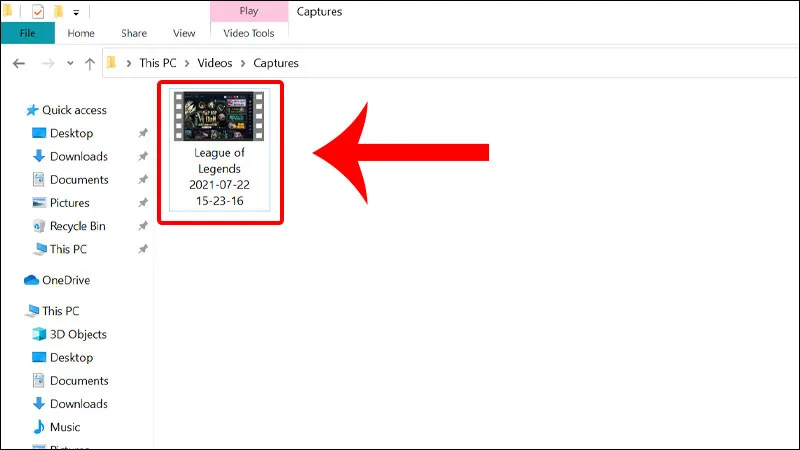The height and width of the screenshot is (450, 800).
Task: Open Pictures under Quick access
Action: [x=69, y=203]
